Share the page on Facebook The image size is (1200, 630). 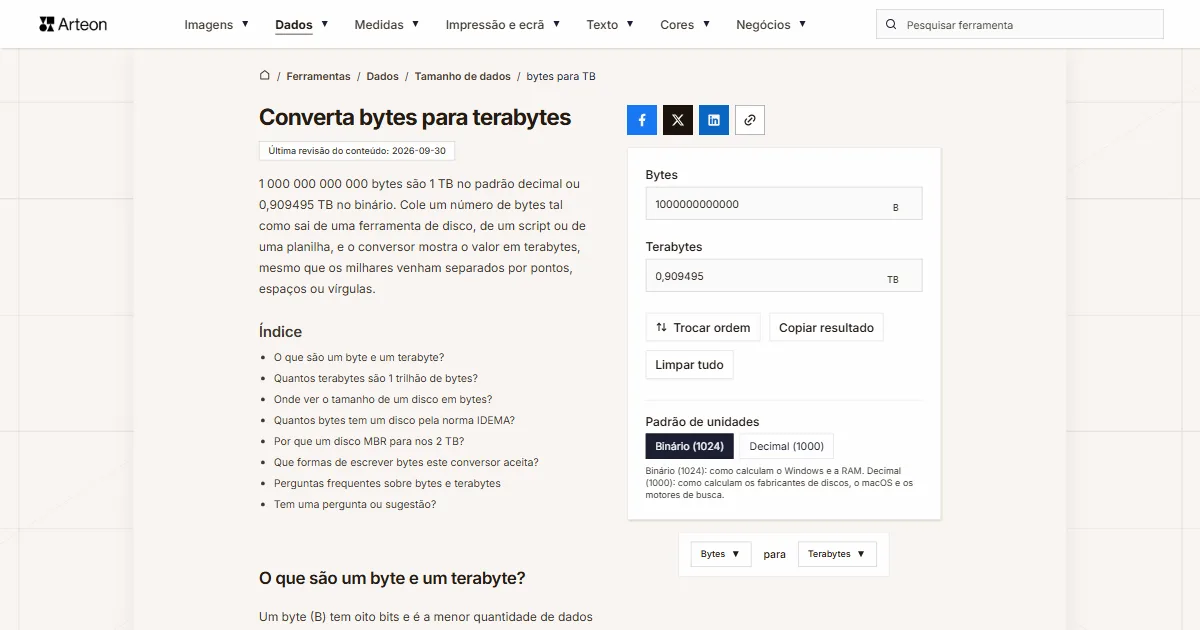642,120
